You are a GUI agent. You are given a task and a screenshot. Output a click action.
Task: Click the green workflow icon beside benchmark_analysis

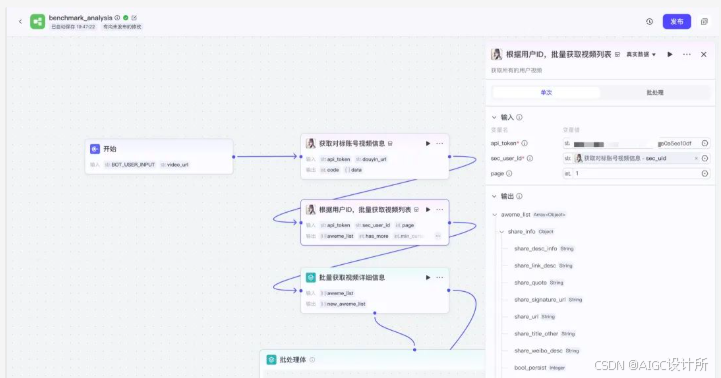38,22
